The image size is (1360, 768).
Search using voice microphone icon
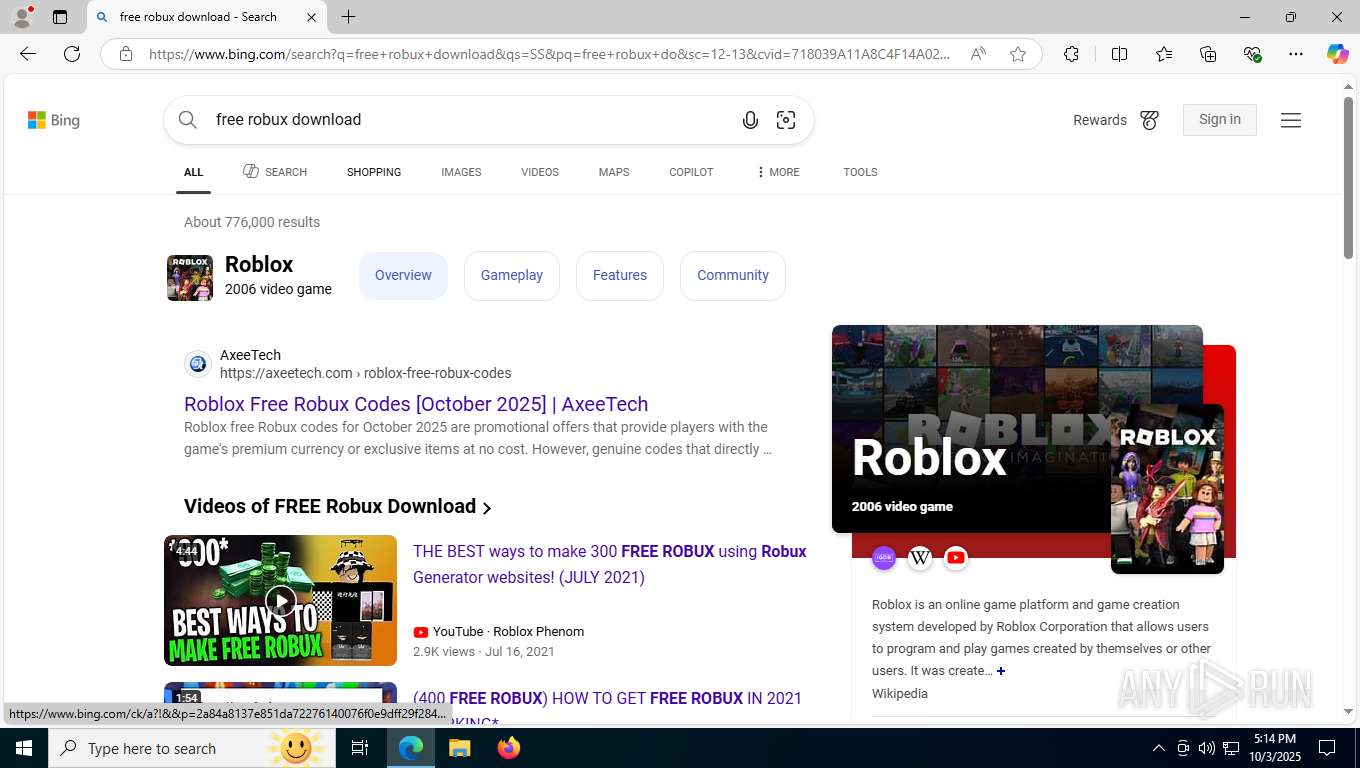750,120
